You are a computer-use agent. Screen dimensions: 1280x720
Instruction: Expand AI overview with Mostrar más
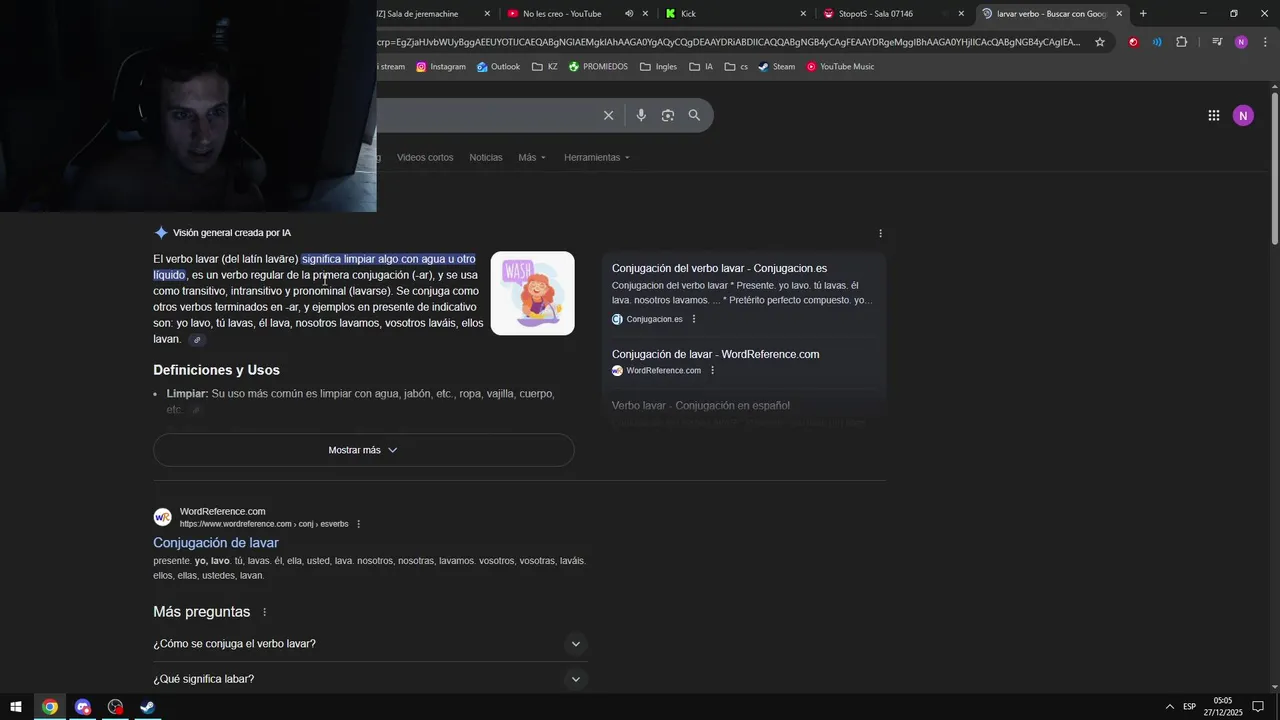click(x=363, y=450)
